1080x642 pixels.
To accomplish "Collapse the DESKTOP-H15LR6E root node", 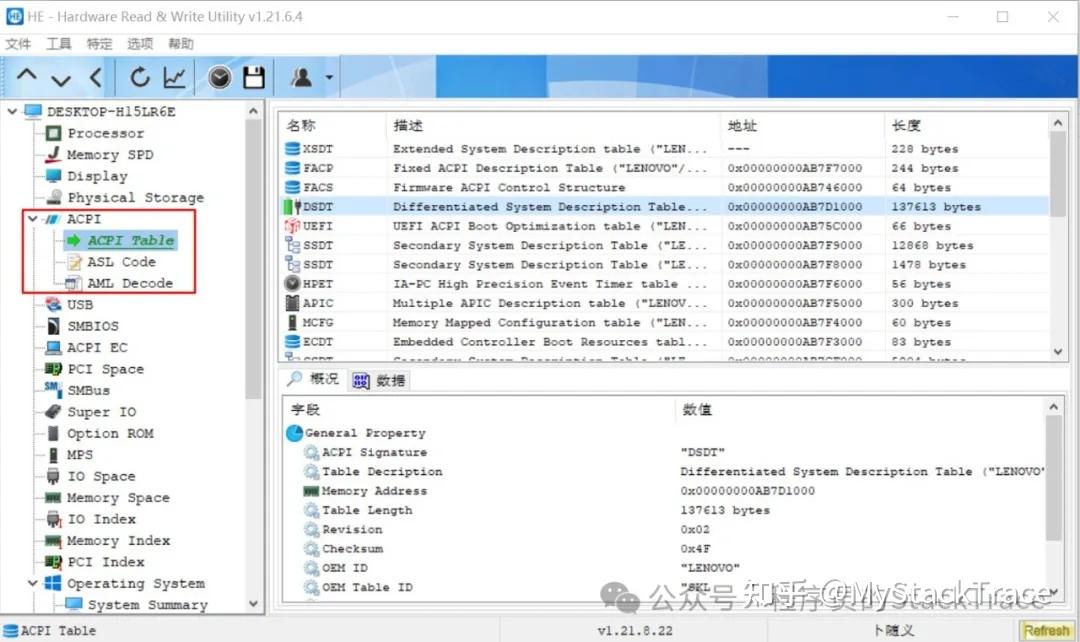I will (x=12, y=111).
